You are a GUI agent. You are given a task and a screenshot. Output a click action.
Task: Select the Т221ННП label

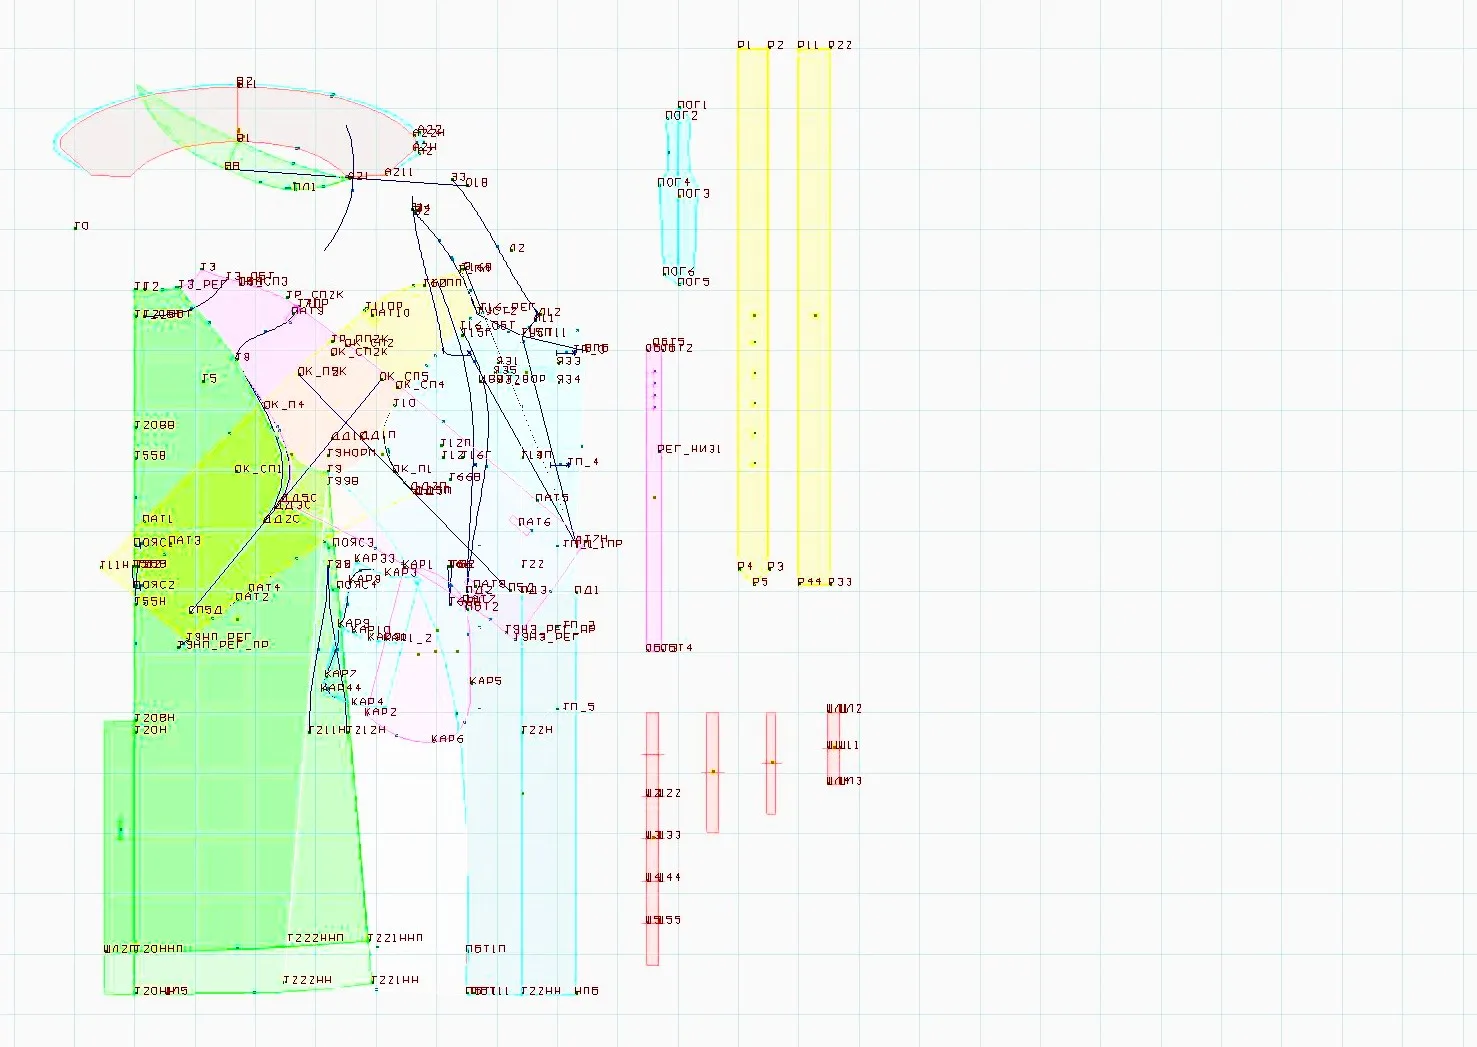coord(395,939)
